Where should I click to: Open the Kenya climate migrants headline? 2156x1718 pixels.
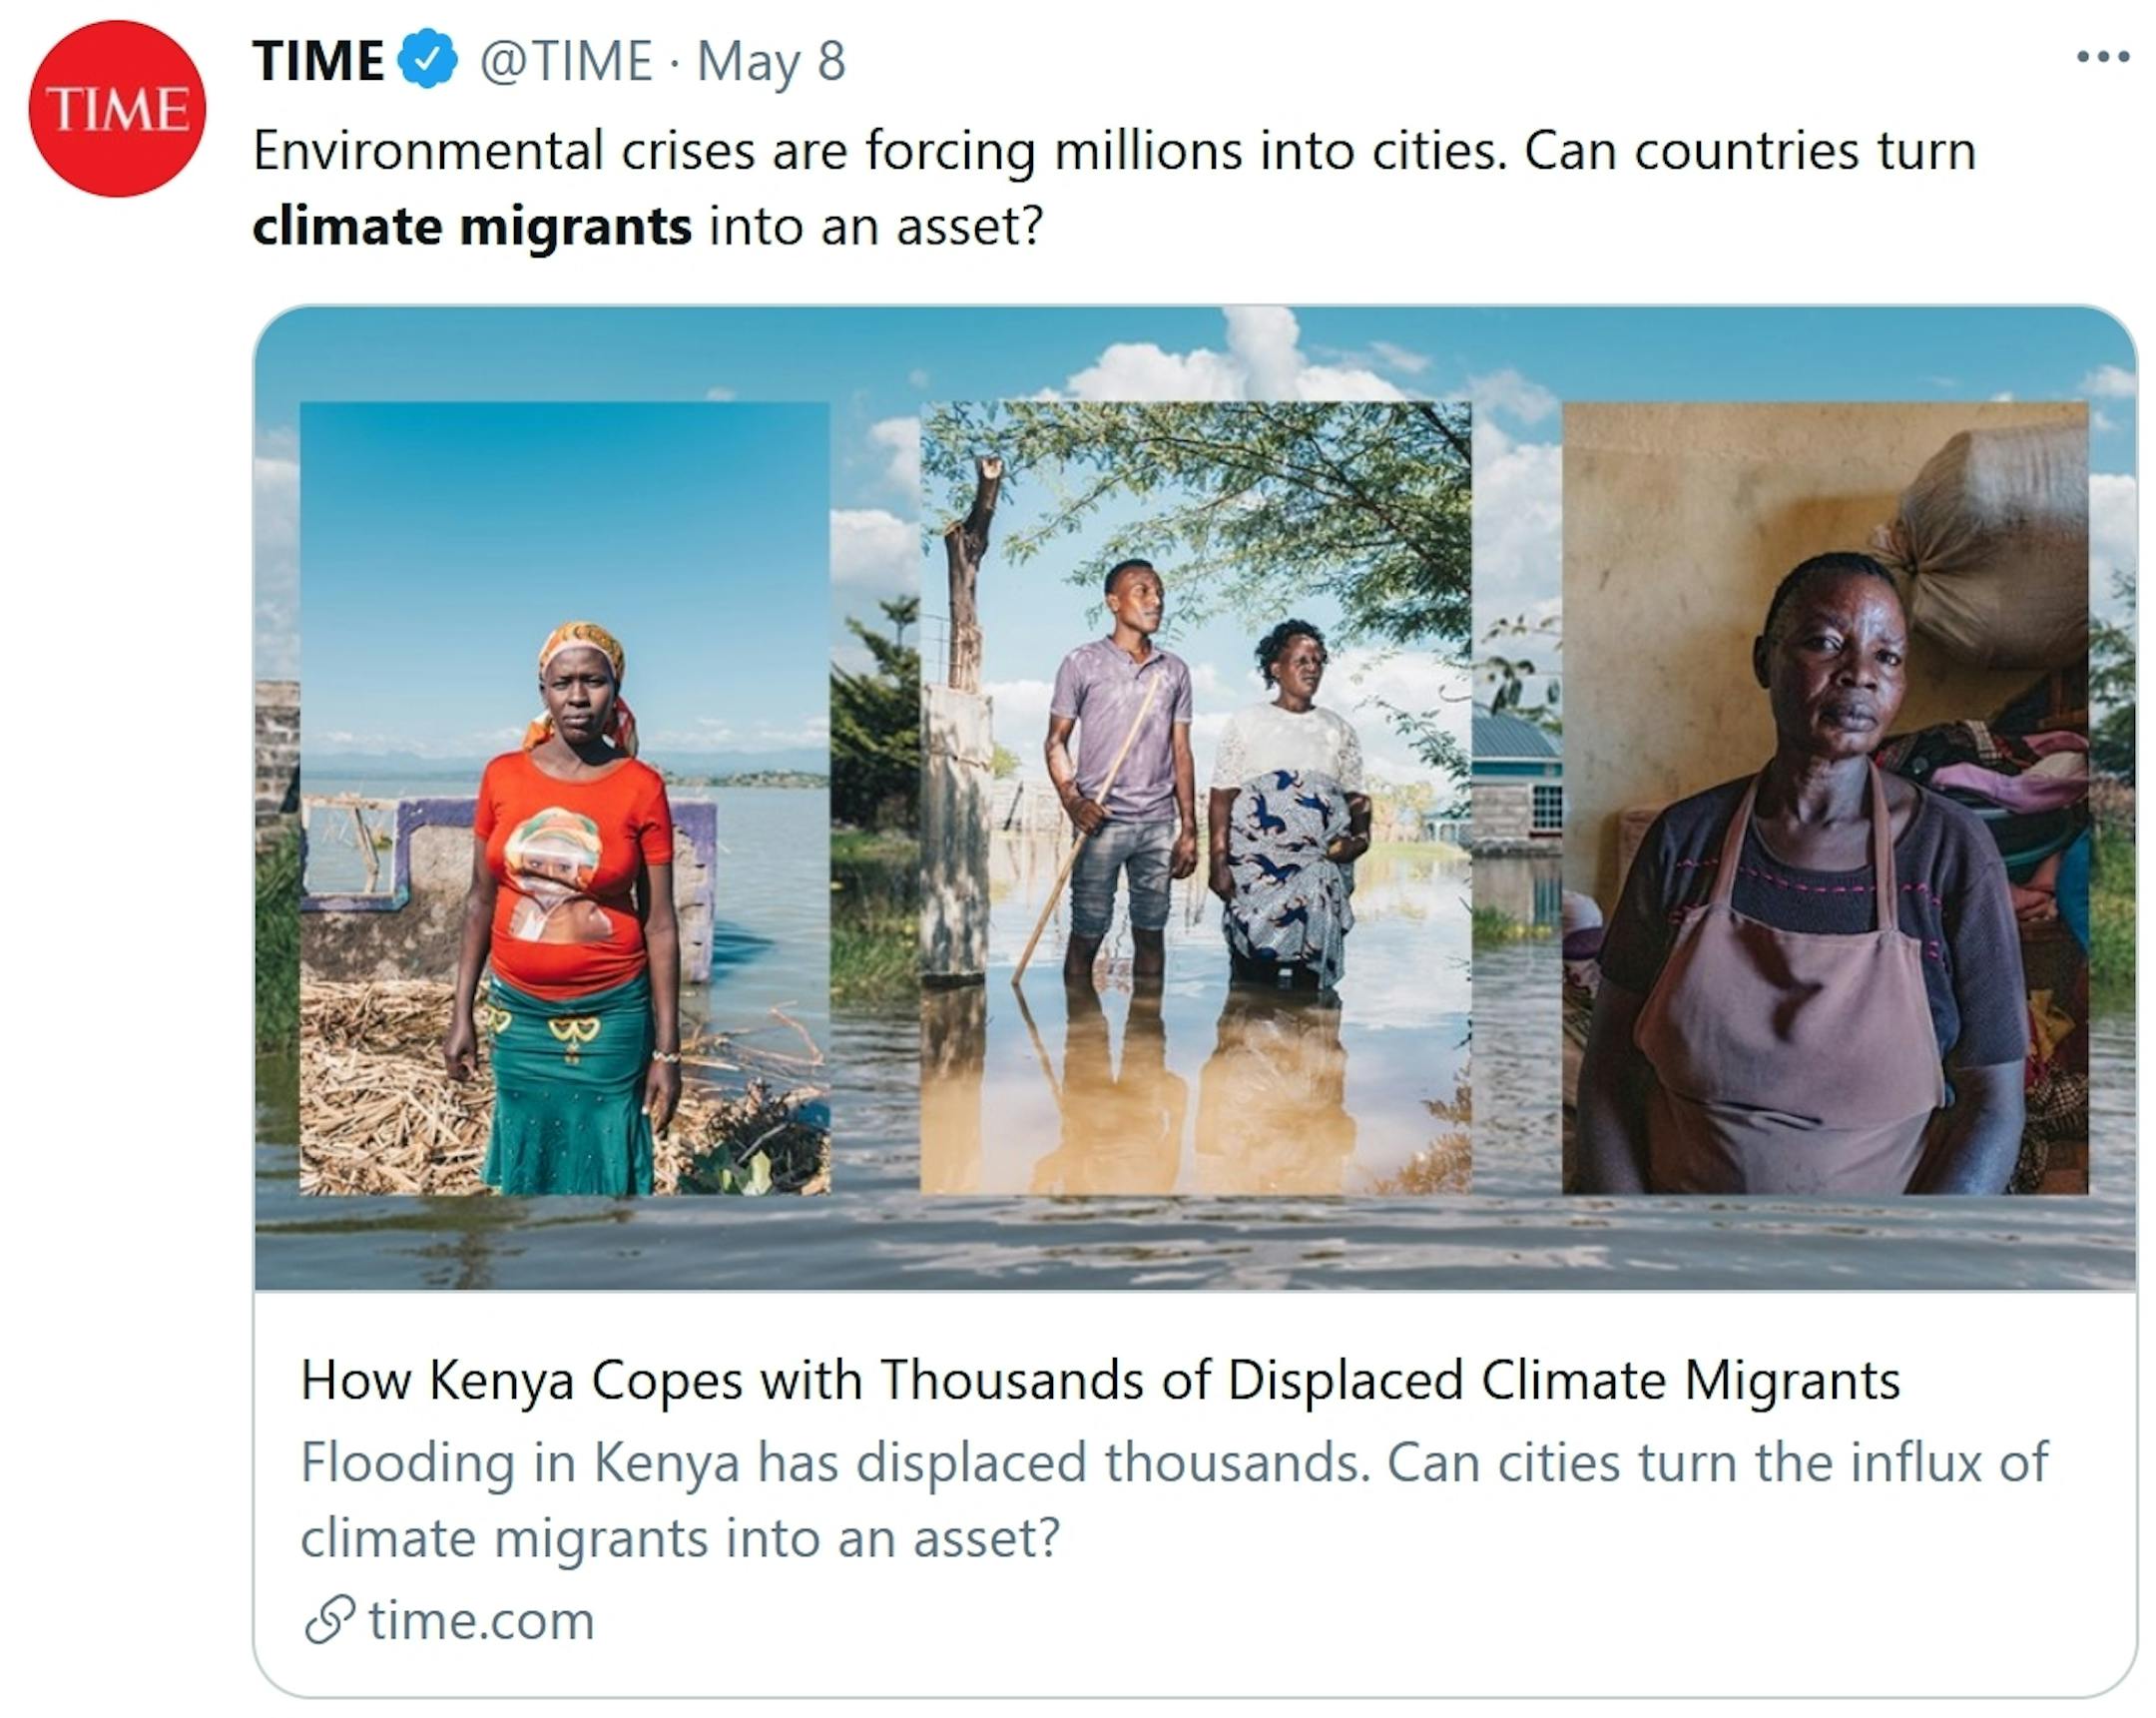1100,1380
